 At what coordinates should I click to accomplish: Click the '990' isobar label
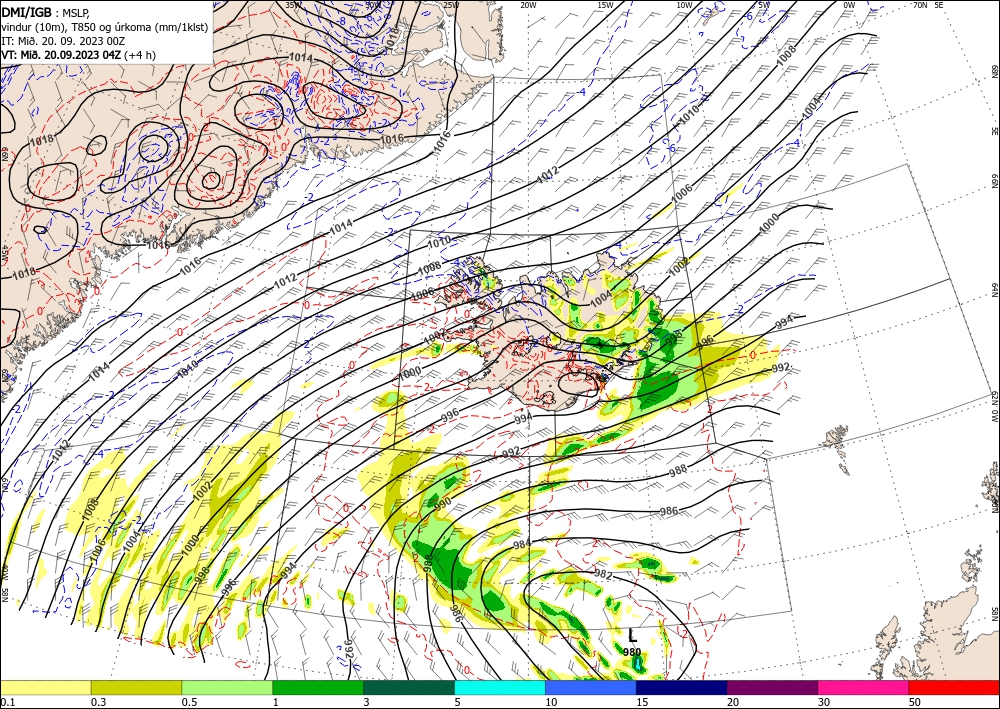pyautogui.click(x=443, y=503)
